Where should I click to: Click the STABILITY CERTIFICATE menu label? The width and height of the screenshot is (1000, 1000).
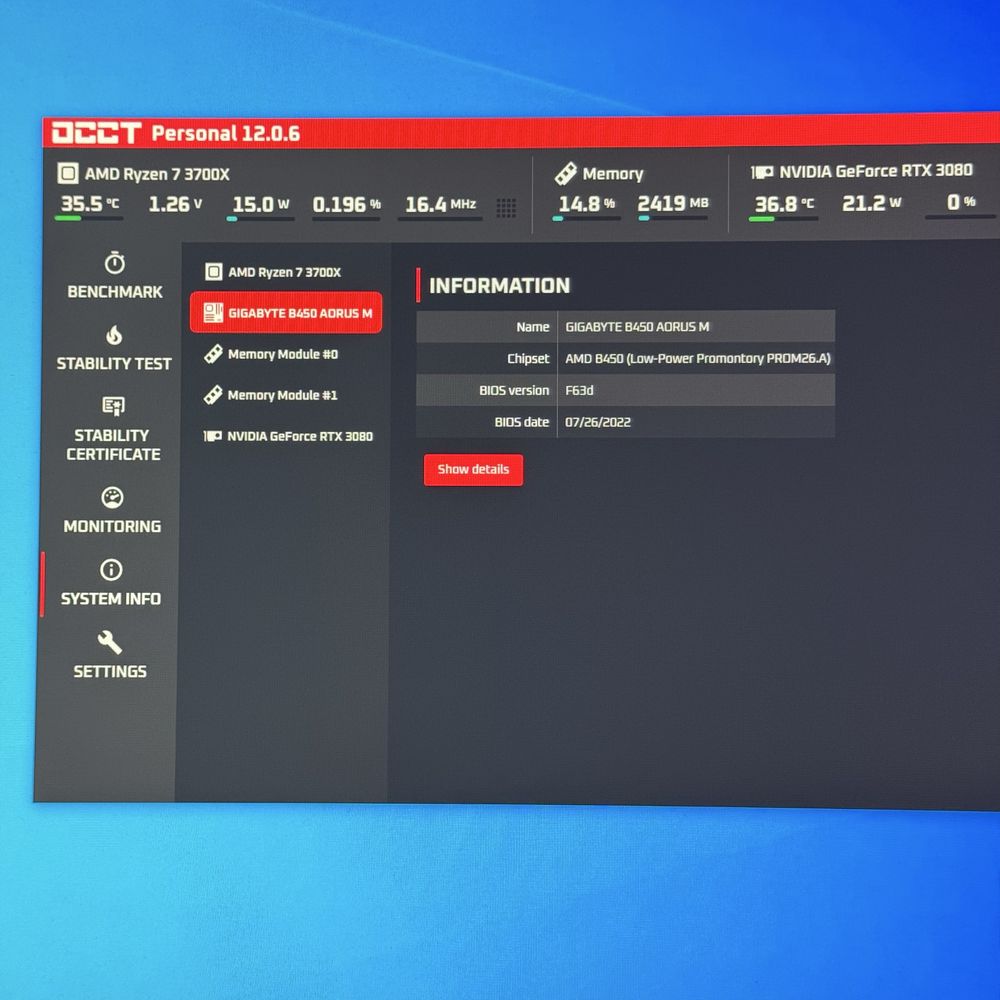point(113,445)
